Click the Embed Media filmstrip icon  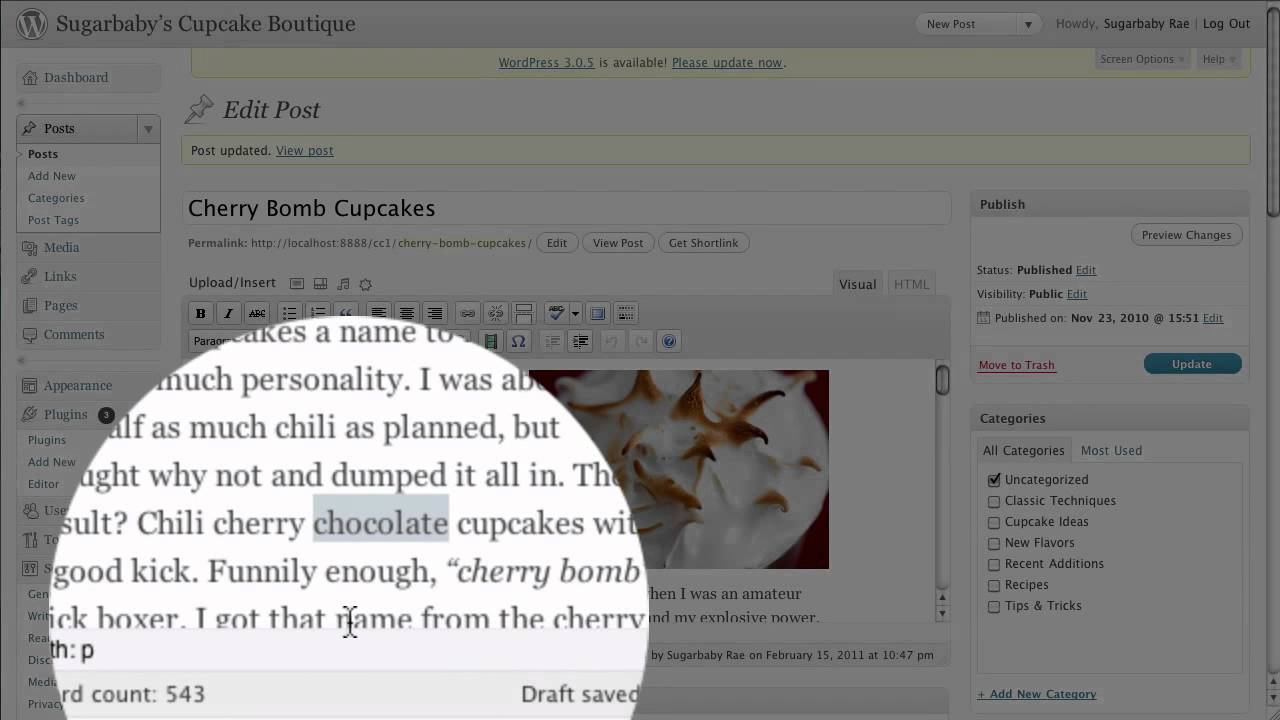[490, 341]
